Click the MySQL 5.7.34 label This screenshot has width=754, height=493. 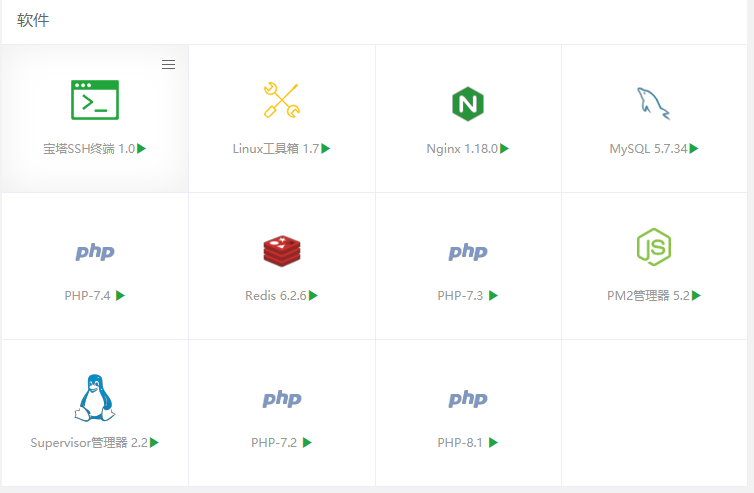[649, 149]
